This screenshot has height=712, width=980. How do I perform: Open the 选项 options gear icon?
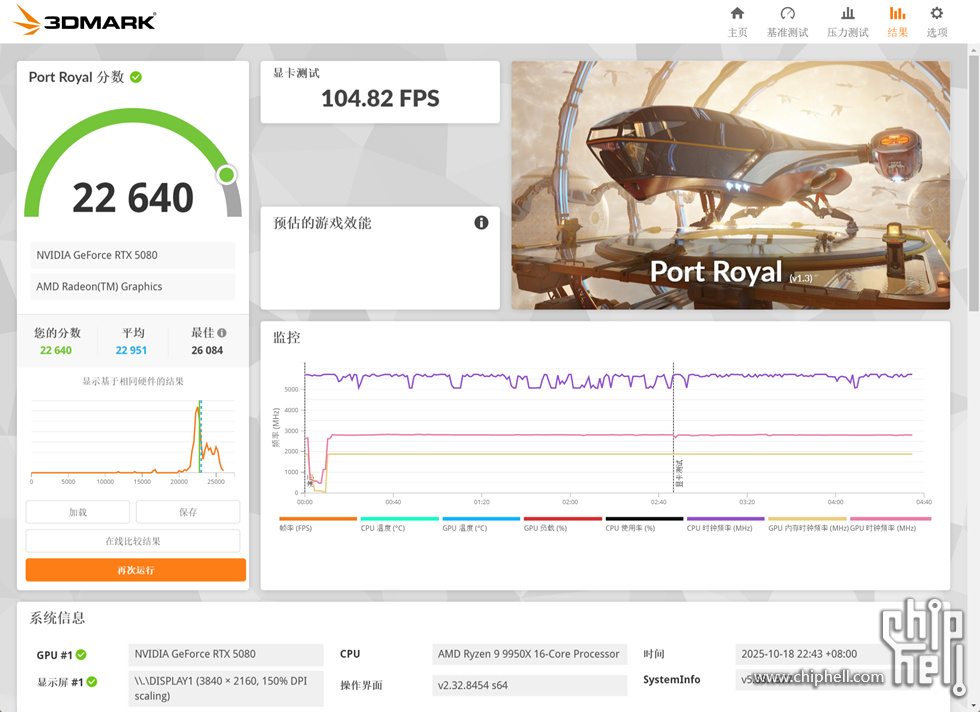936,14
